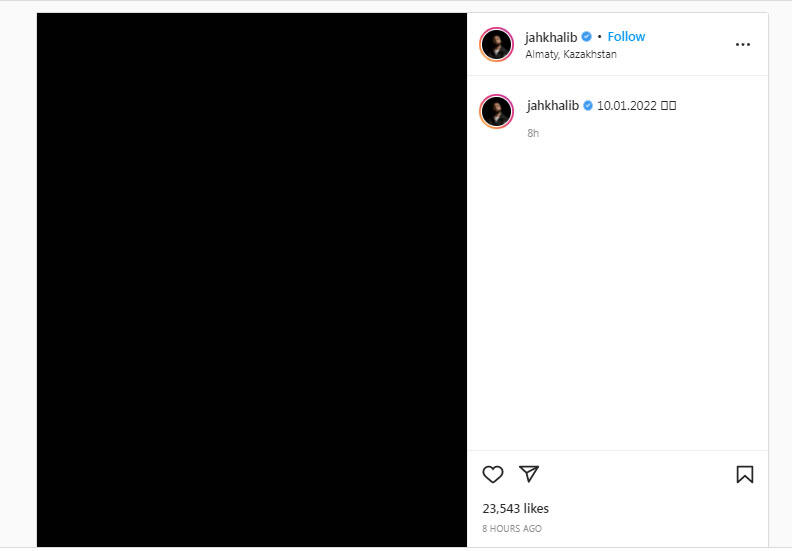Follow jahkhalib account
Screen dimensions: 792x551
[x=626, y=36]
